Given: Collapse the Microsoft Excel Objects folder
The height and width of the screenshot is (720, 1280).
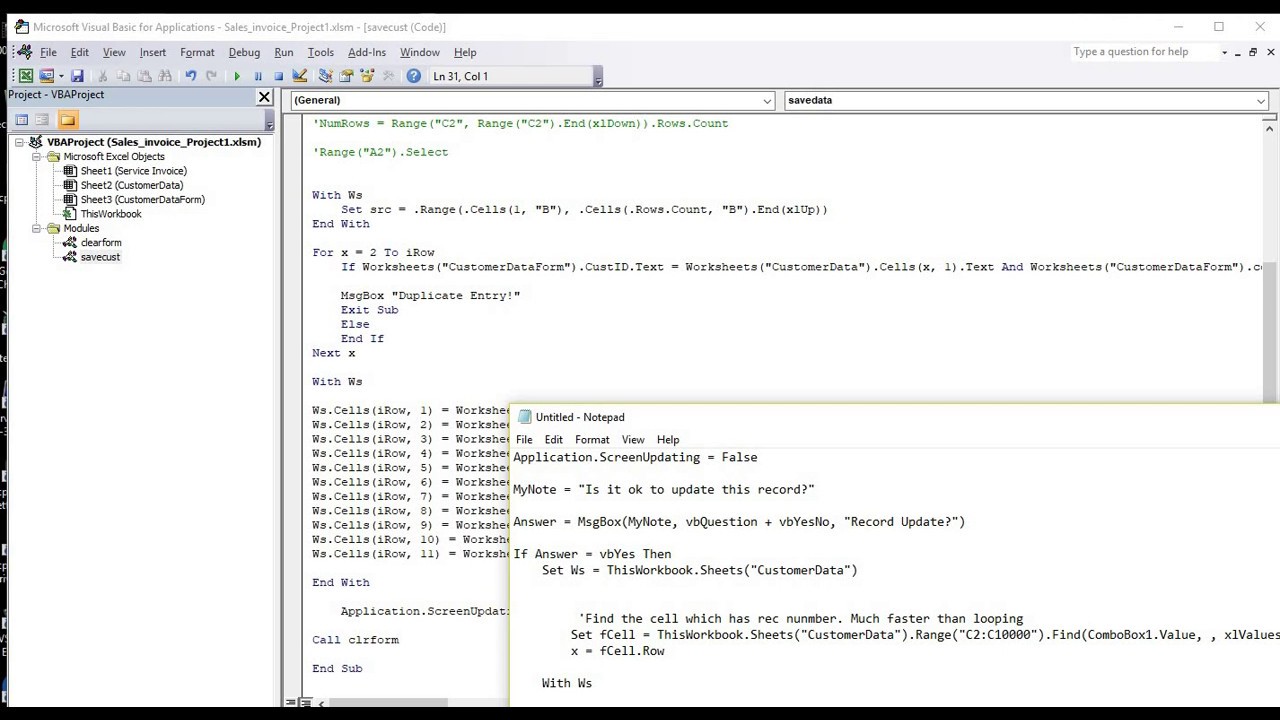Looking at the screenshot, I should [x=37, y=157].
